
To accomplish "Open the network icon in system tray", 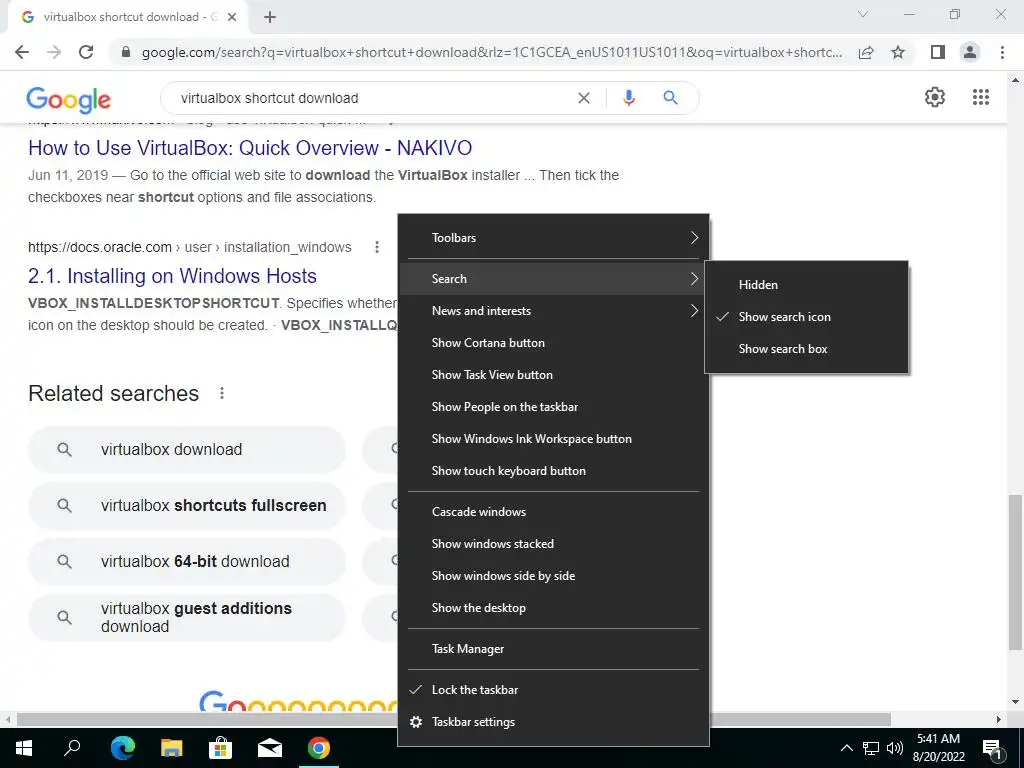I will pyautogui.click(x=871, y=748).
